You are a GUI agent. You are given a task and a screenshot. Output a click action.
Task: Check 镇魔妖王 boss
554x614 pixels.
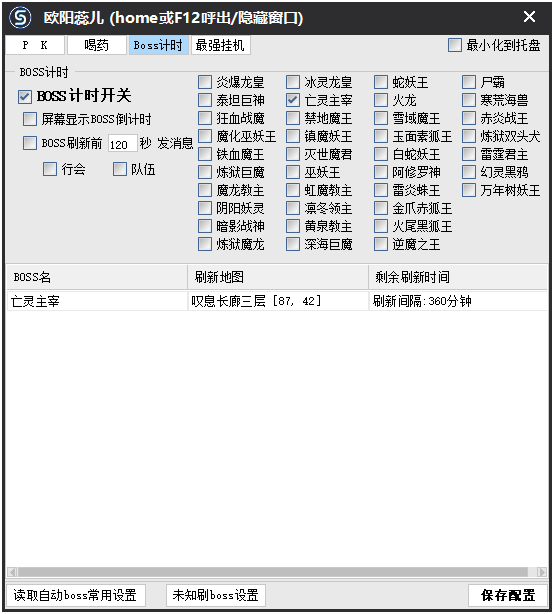[293, 136]
